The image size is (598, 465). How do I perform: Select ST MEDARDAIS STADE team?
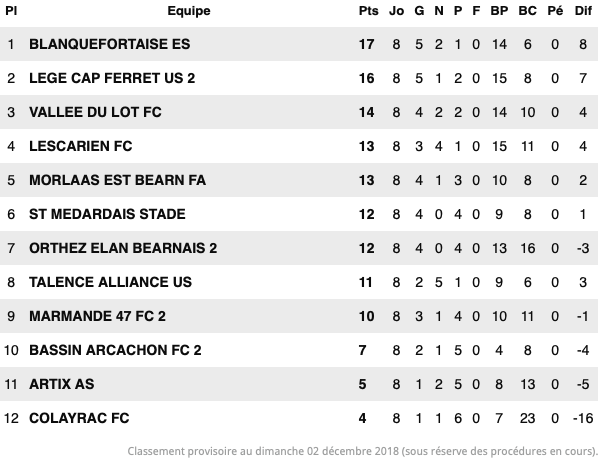107,214
